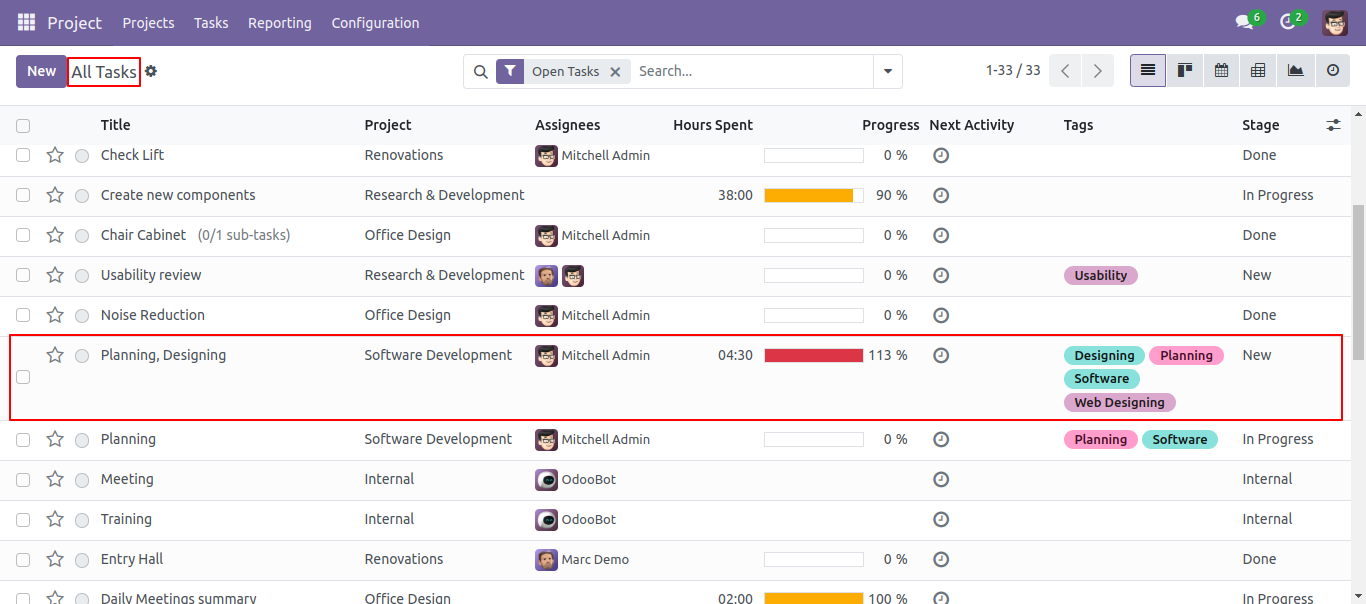Tick the Meeting row checkbox
The width and height of the screenshot is (1366, 604).
click(x=23, y=479)
